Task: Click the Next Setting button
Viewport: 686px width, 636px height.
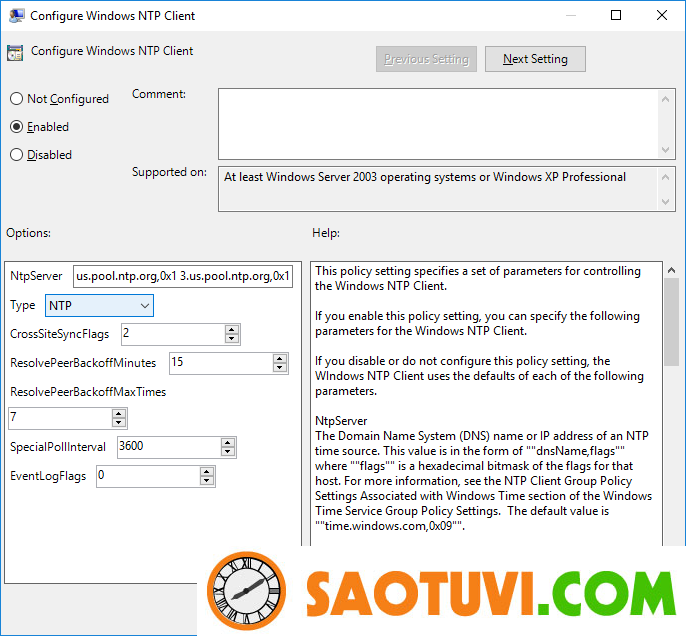Action: click(535, 59)
